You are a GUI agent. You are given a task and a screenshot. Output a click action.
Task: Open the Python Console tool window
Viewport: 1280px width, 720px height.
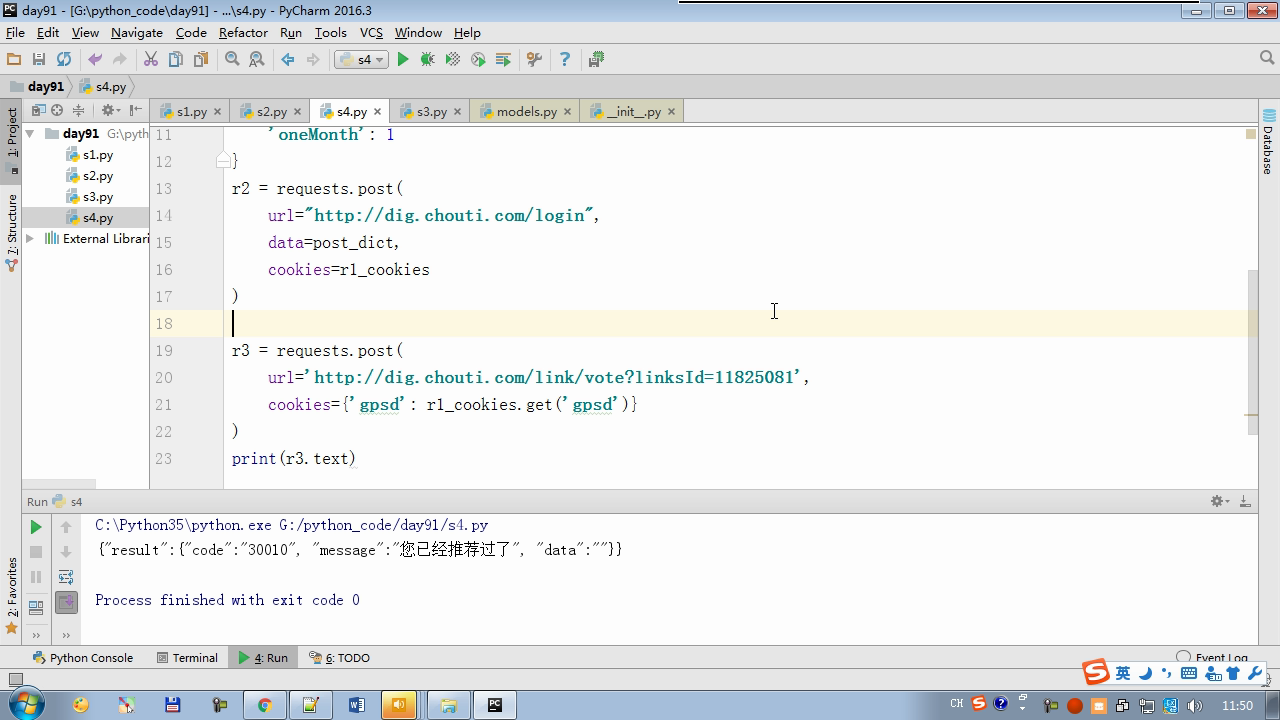click(x=83, y=658)
